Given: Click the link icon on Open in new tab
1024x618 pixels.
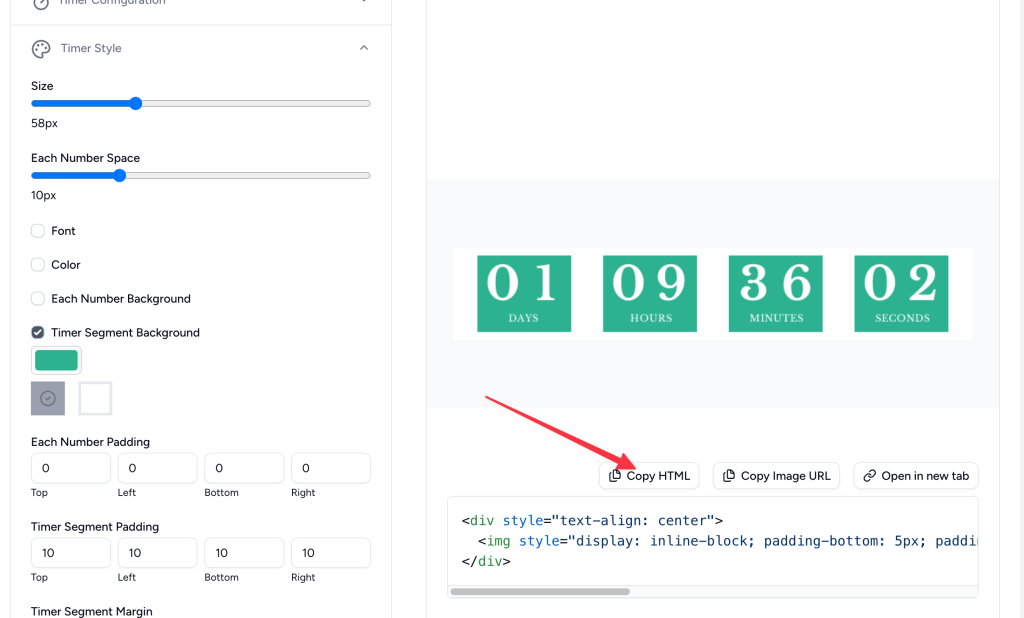Looking at the screenshot, I should click(x=869, y=475).
